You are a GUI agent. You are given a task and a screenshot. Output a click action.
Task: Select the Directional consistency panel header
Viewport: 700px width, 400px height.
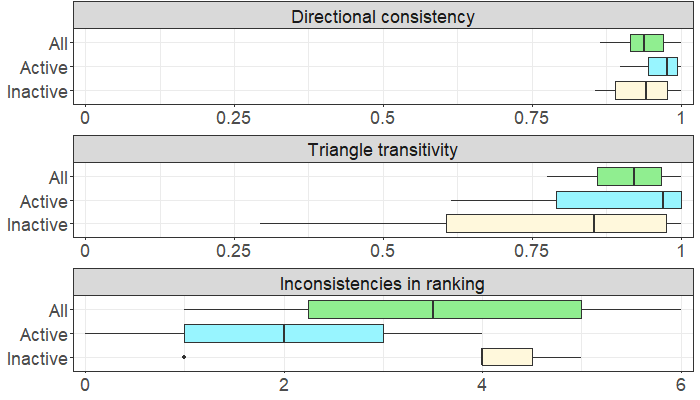pyautogui.click(x=382, y=17)
